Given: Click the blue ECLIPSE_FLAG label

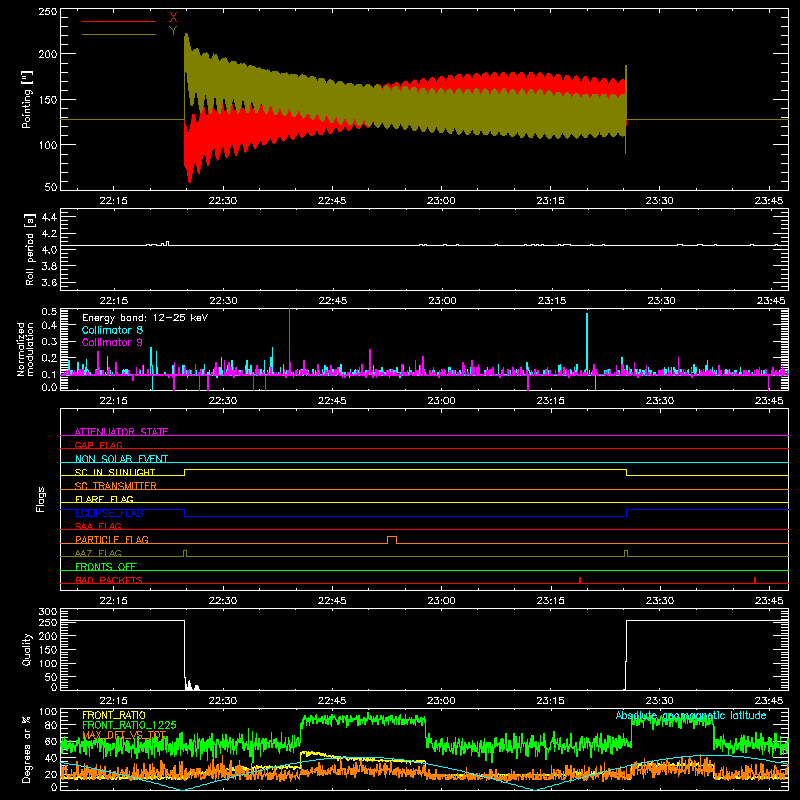Looking at the screenshot, I should 109,513.
